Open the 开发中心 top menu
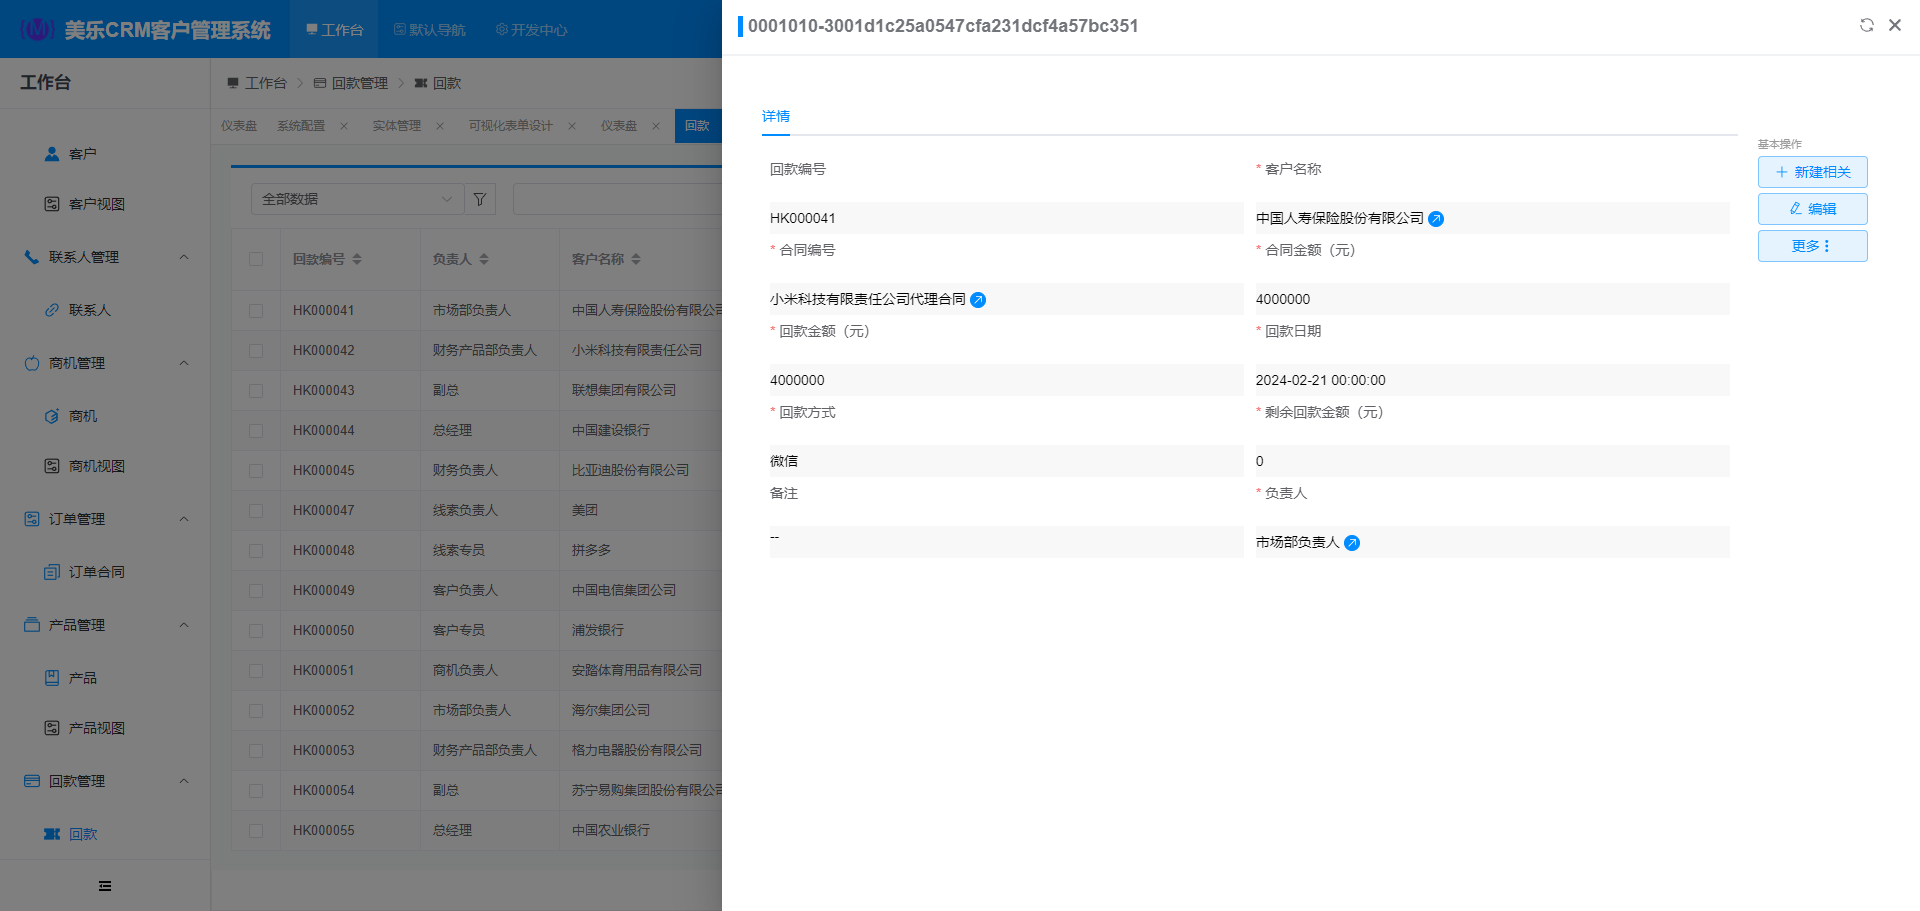1920x911 pixels. coord(531,30)
